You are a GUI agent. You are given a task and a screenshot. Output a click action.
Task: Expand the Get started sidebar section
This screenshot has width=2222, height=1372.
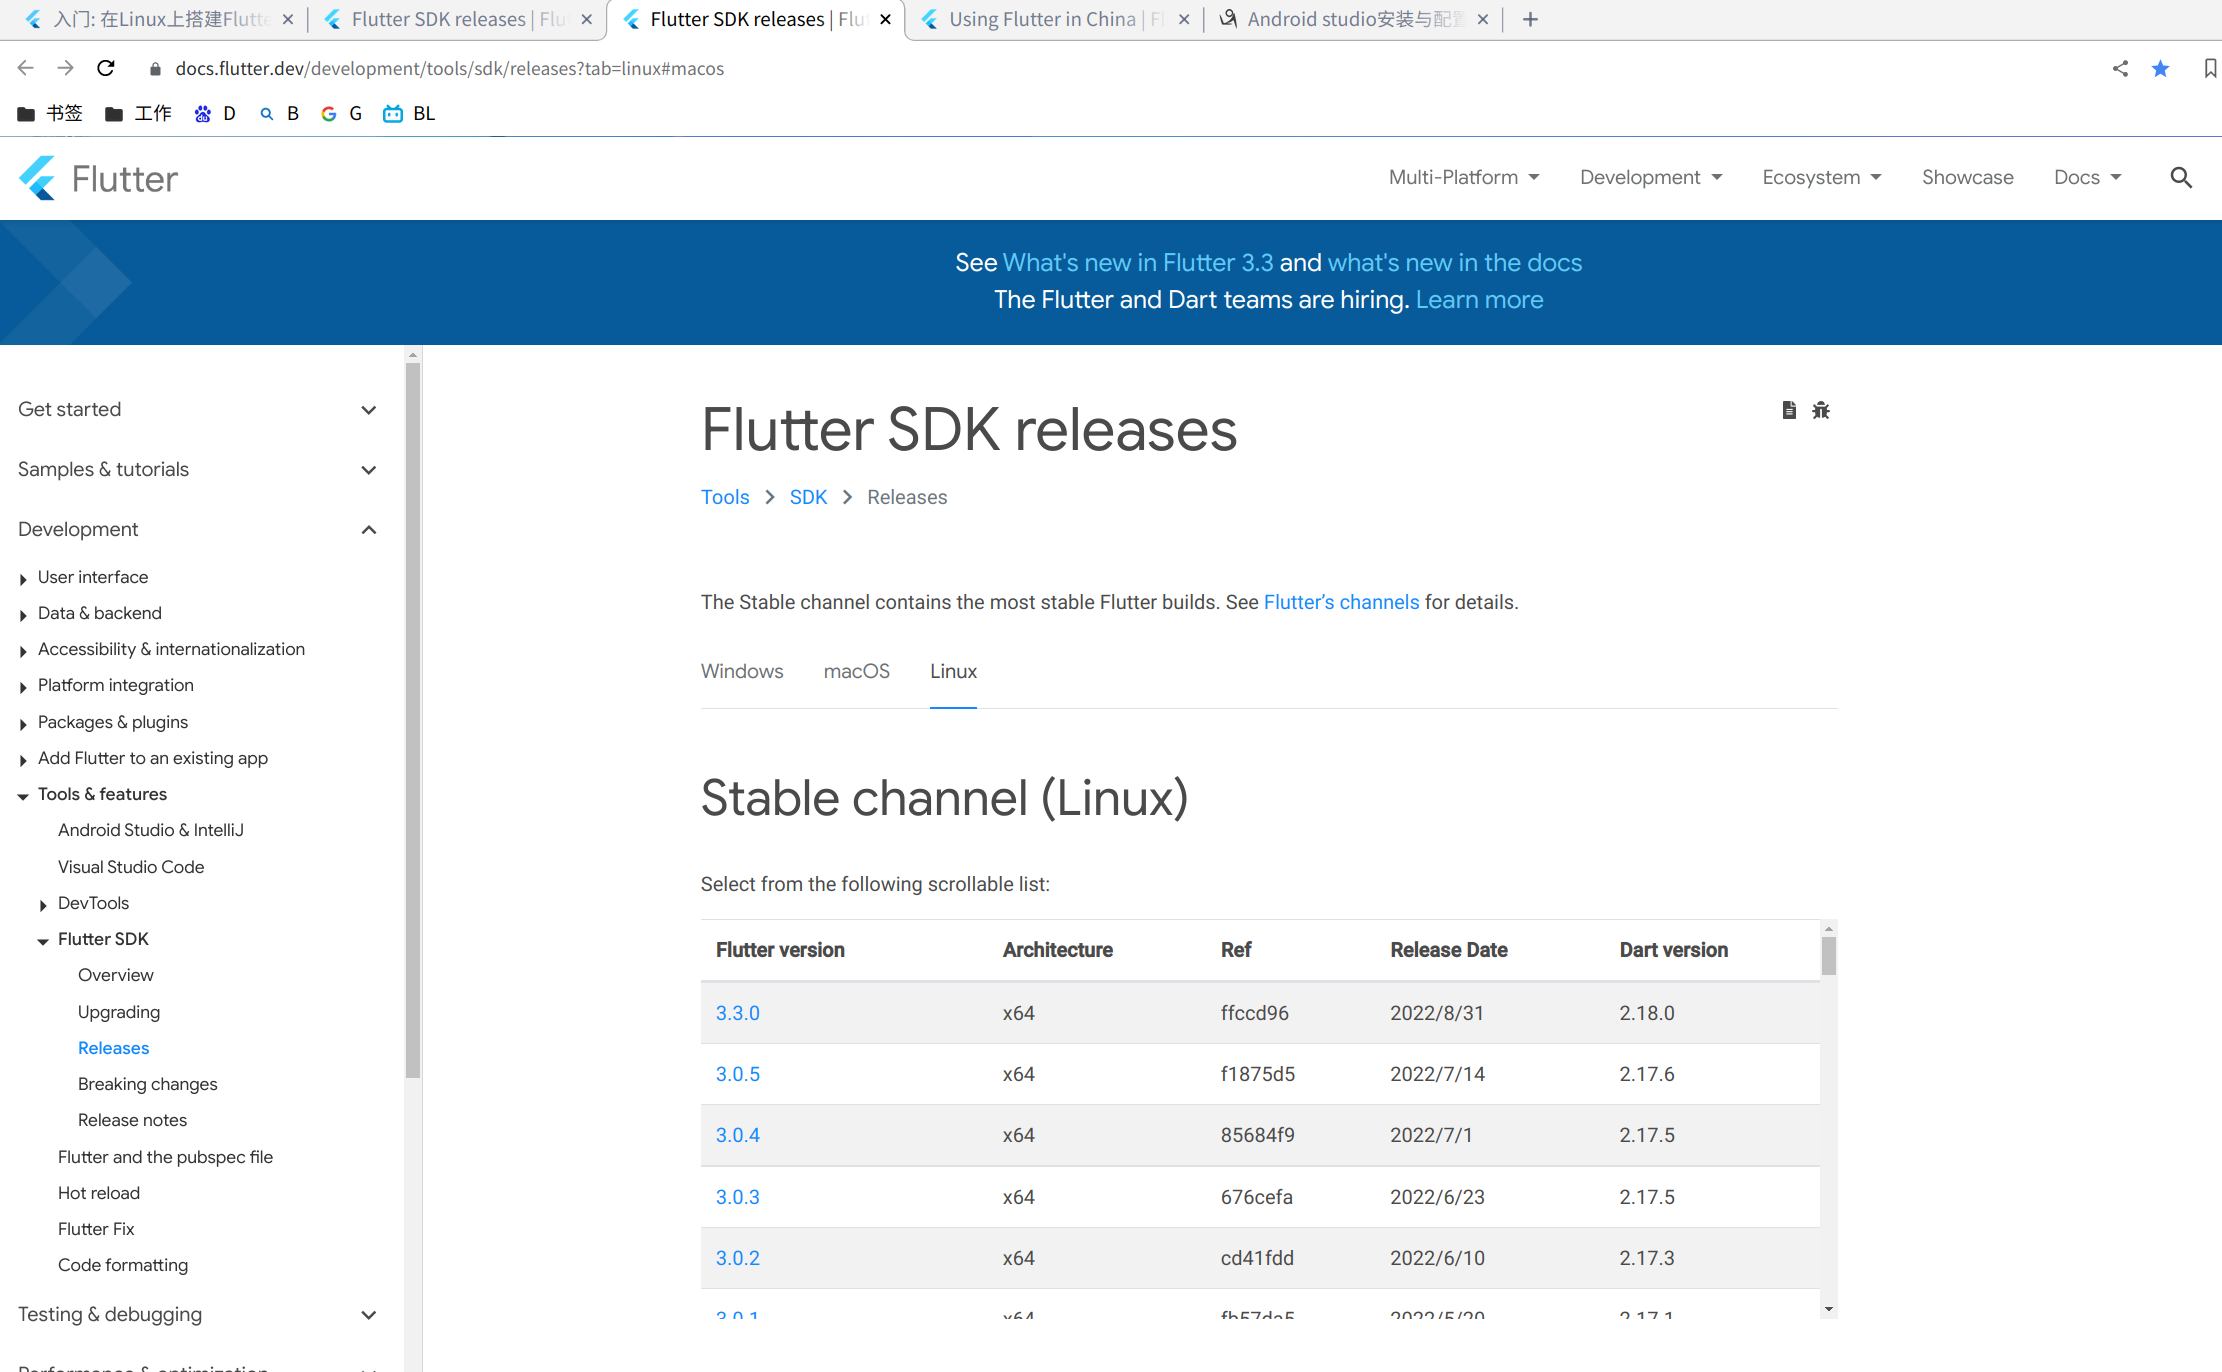(368, 410)
